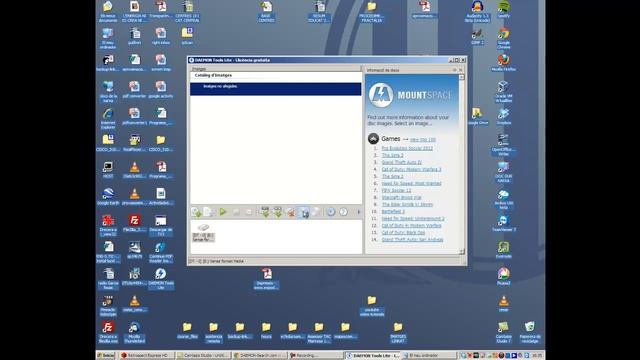Close the disc information side panel
Image resolution: width=640 pixels, height=360 pixels.
[x=460, y=70]
